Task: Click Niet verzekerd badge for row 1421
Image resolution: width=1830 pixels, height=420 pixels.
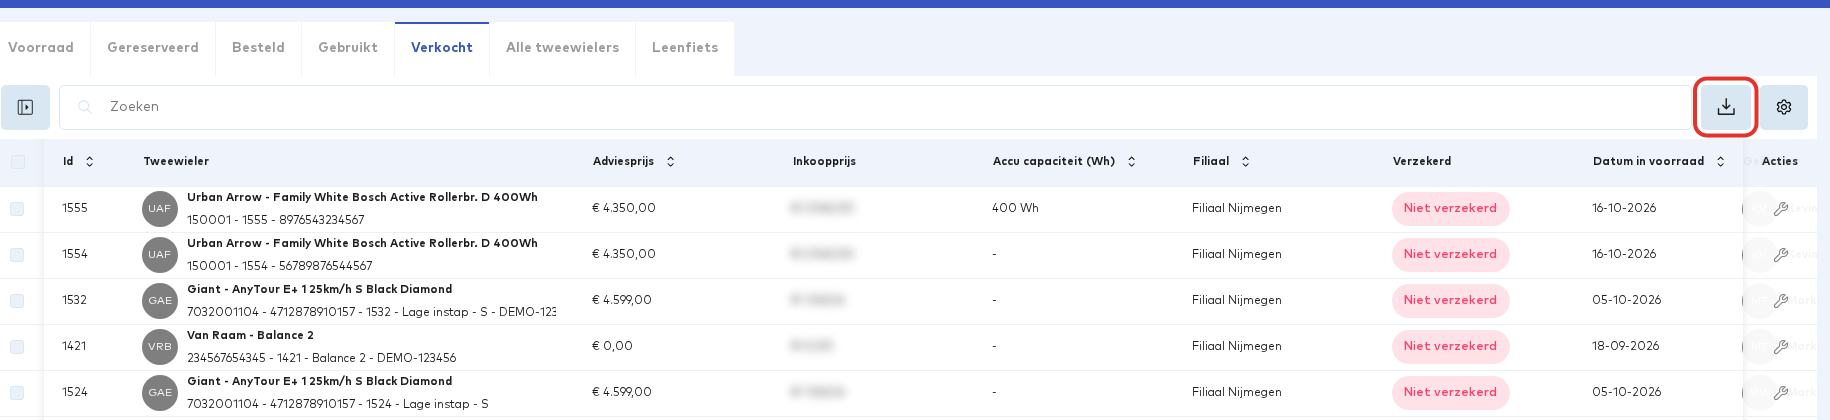Action: [x=1450, y=347]
